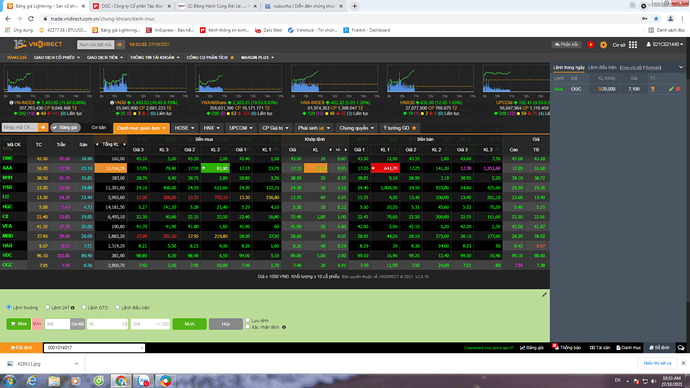Screen dimensions: 690x388
Task: Reload the browser page
Action: click(x=30, y=18)
